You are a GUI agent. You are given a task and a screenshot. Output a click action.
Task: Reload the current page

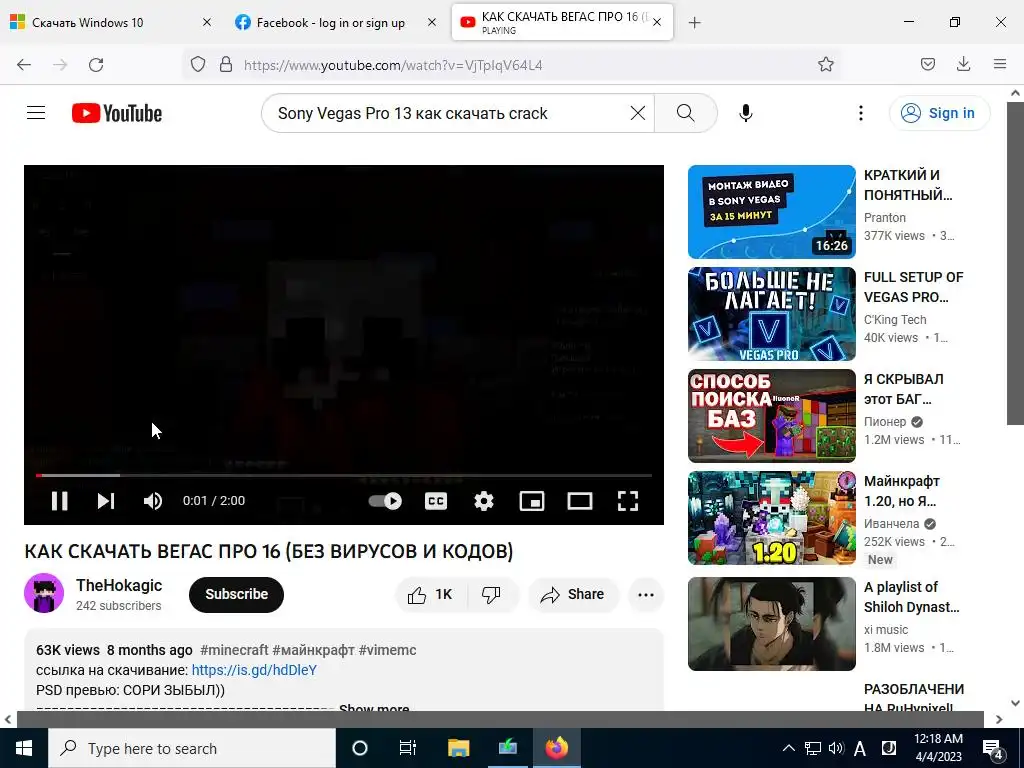coord(96,65)
